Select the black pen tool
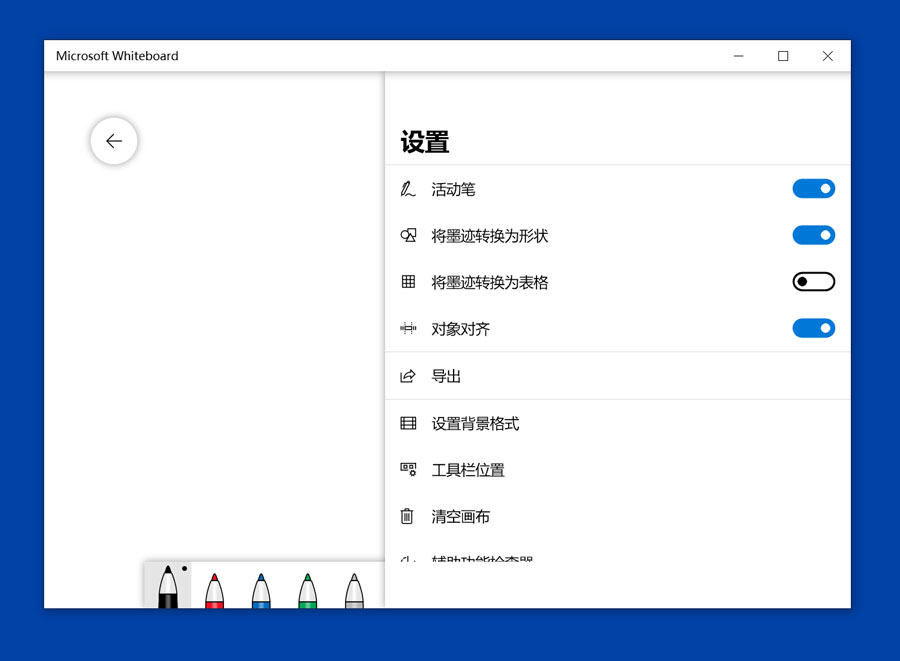The image size is (900, 661). point(168,586)
